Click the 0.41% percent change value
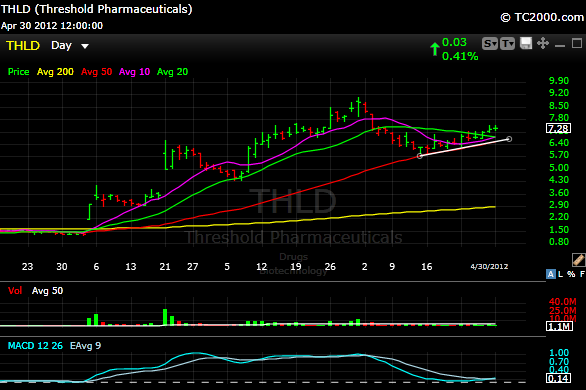Screen dimensions: 586x390 [460, 56]
